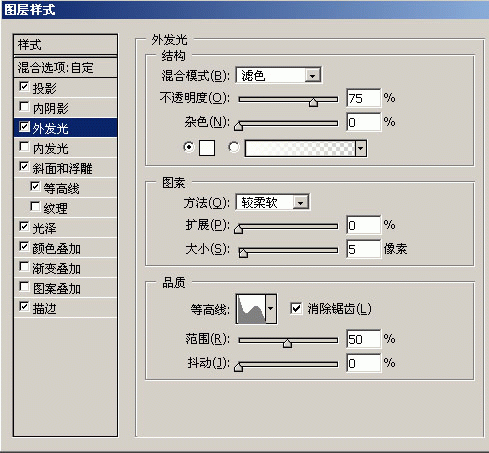Screen dimensions: 489x453
Task: Select the solid color radio button
Action: point(189,147)
